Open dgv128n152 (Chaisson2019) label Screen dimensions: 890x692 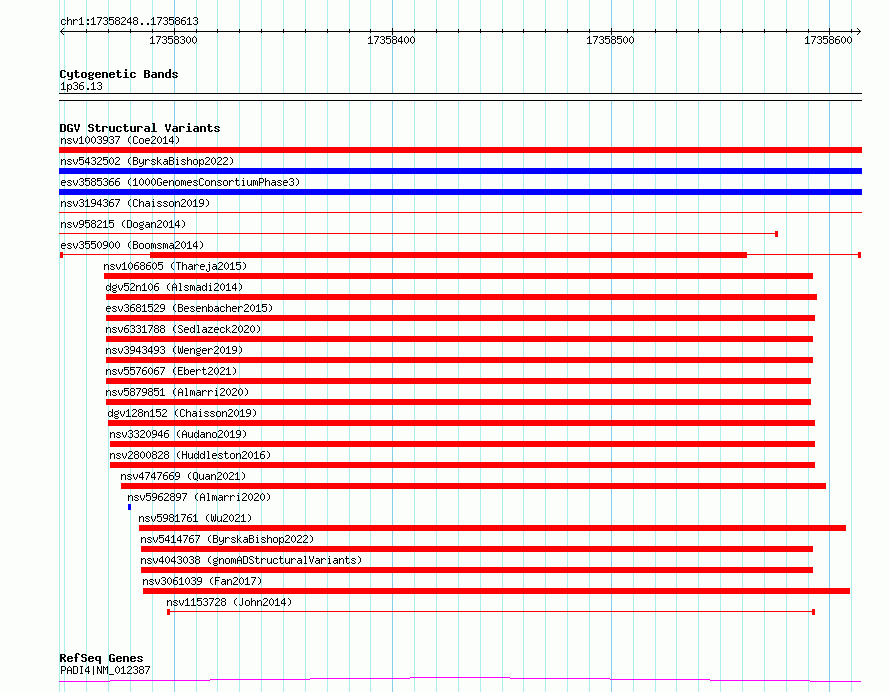point(182,413)
